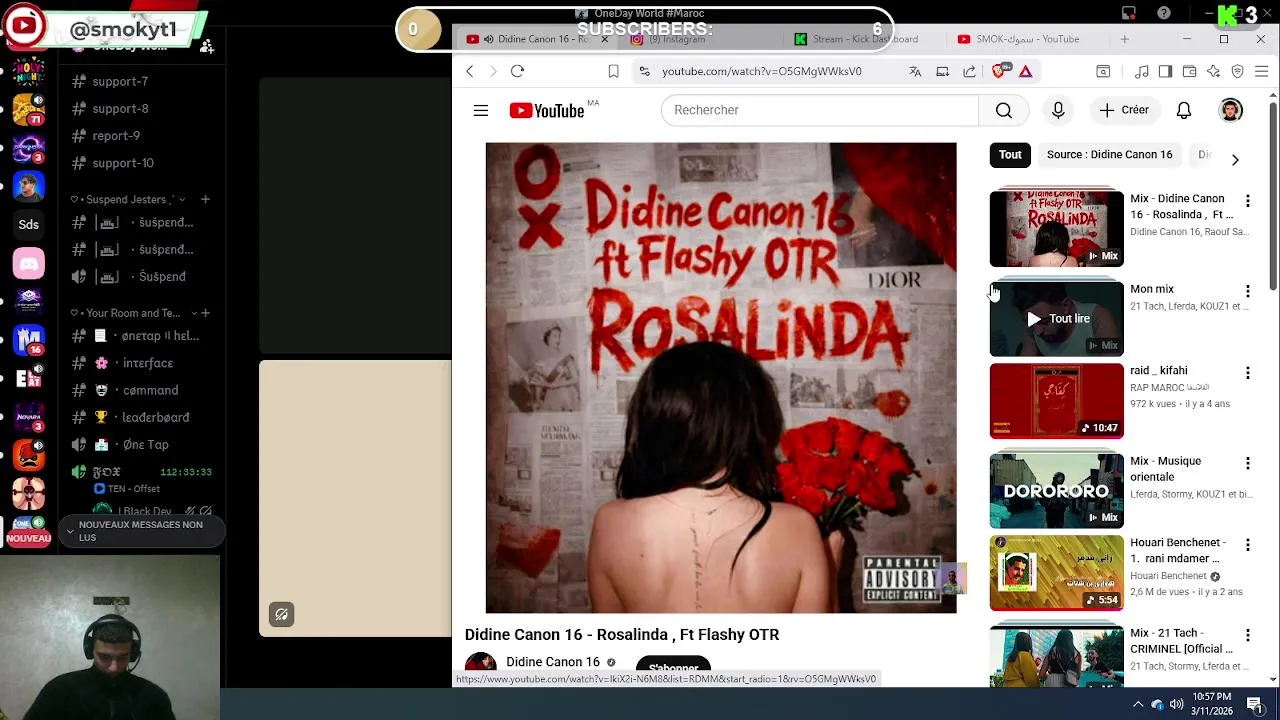Open Windows notification center icon
The width and height of the screenshot is (1280, 720).
(1256, 704)
